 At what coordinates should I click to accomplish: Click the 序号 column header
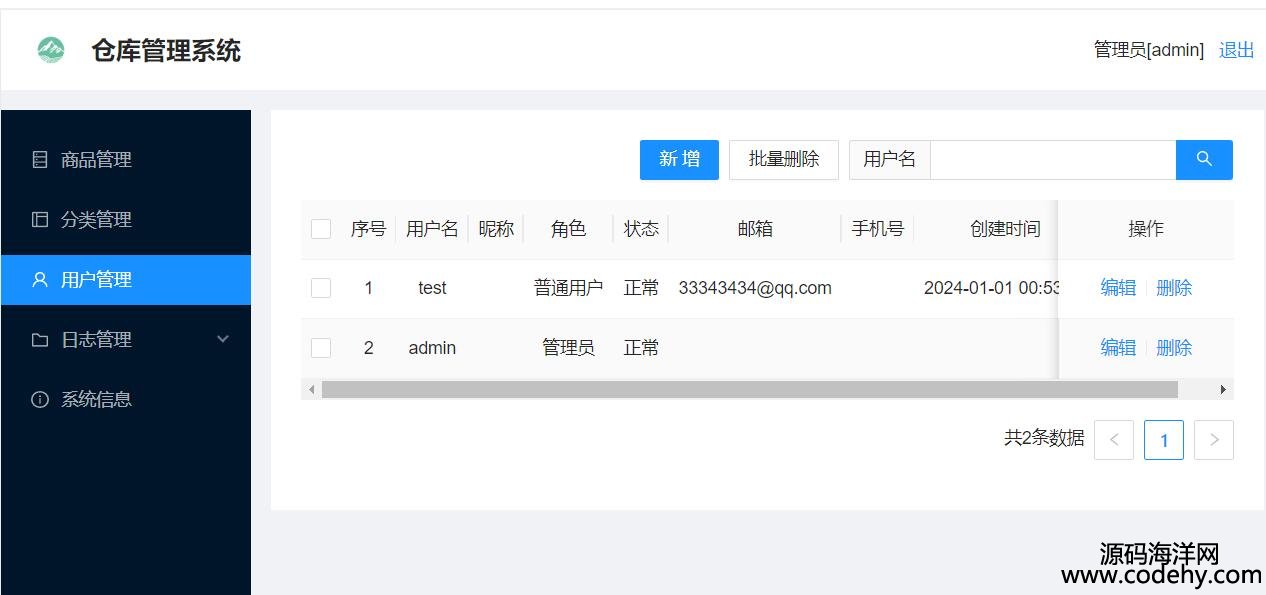[368, 229]
